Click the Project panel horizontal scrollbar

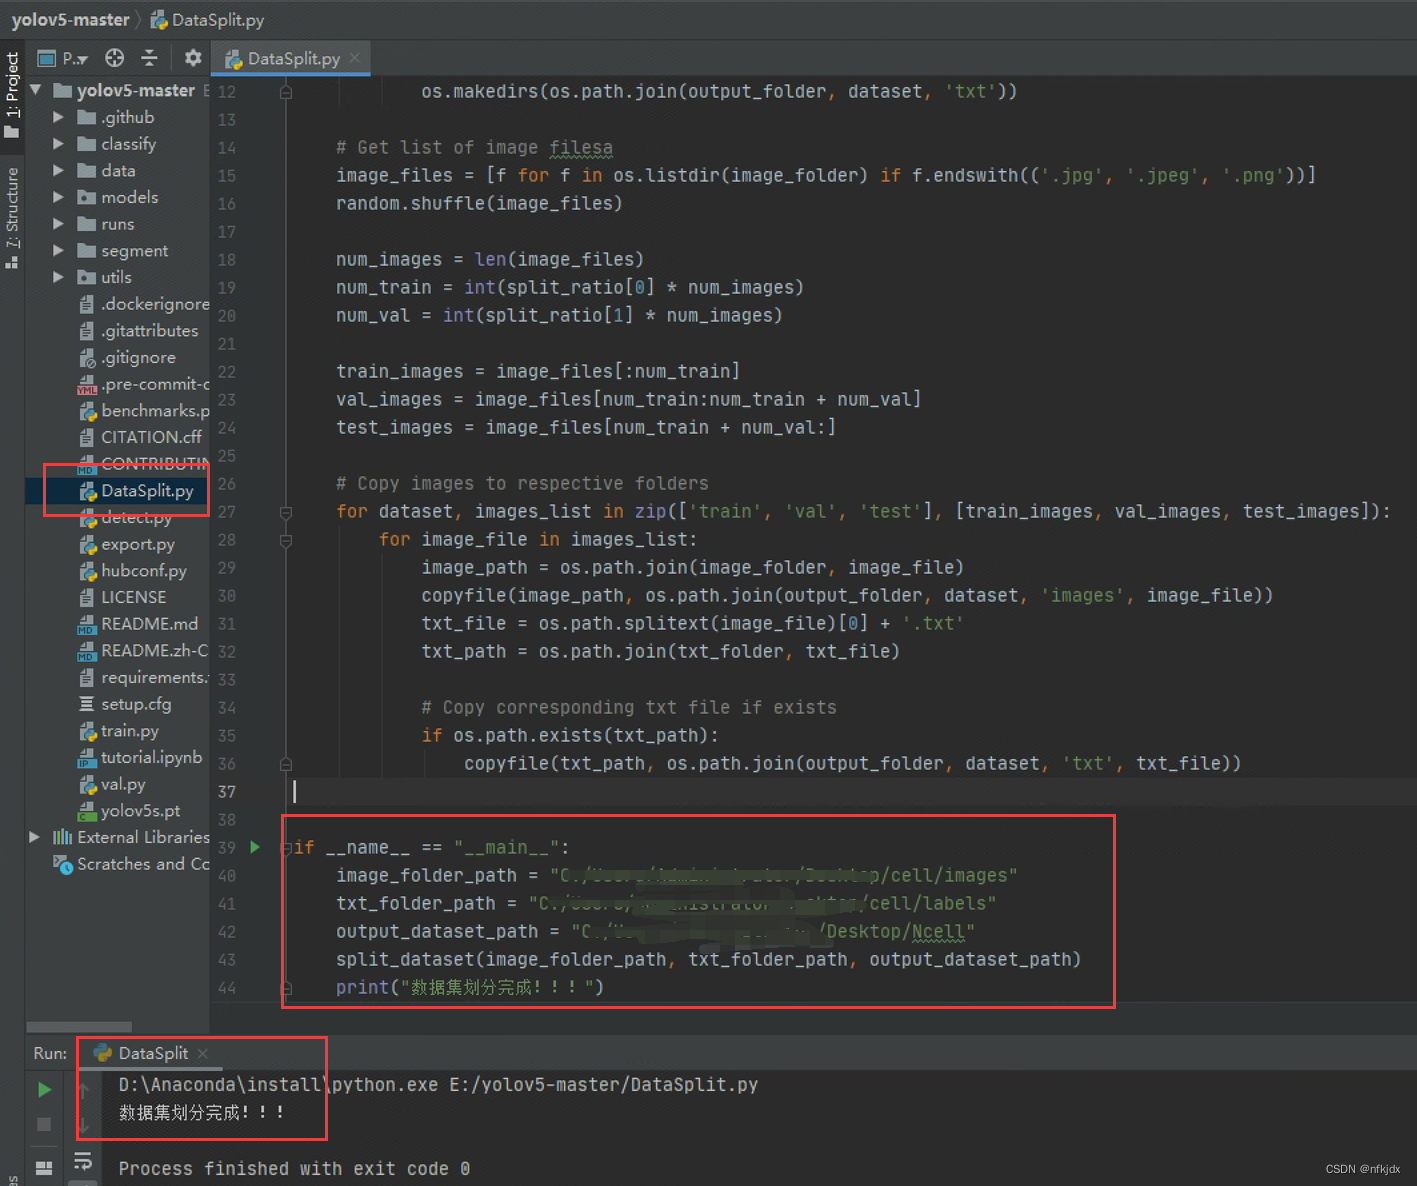(x=79, y=1026)
